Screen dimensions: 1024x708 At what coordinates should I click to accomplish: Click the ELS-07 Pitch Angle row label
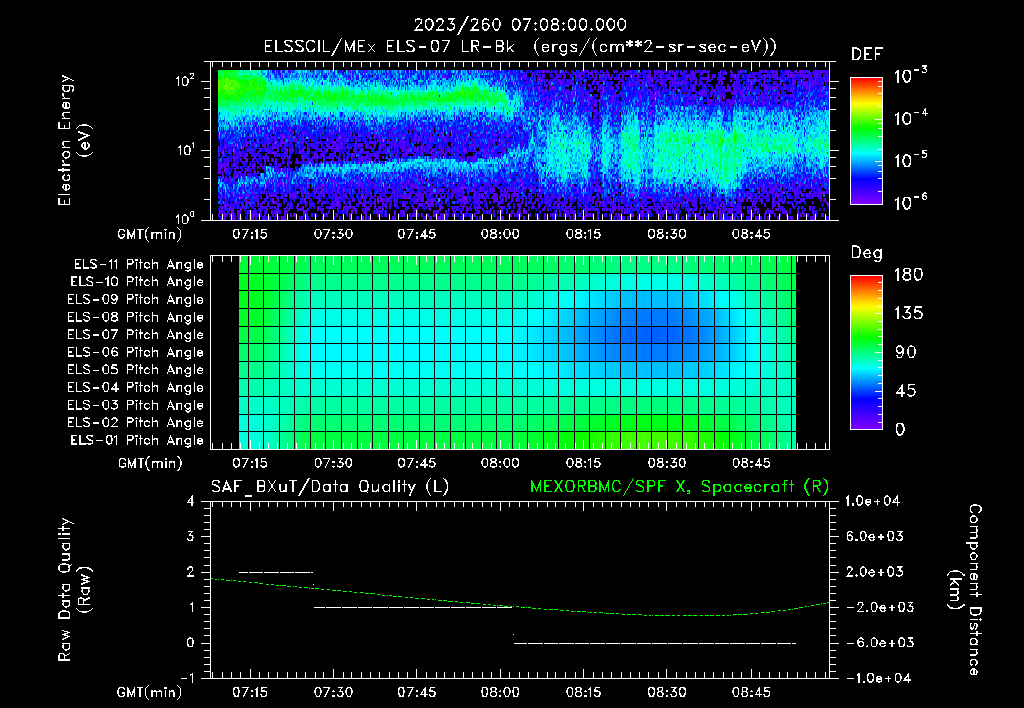(136, 334)
